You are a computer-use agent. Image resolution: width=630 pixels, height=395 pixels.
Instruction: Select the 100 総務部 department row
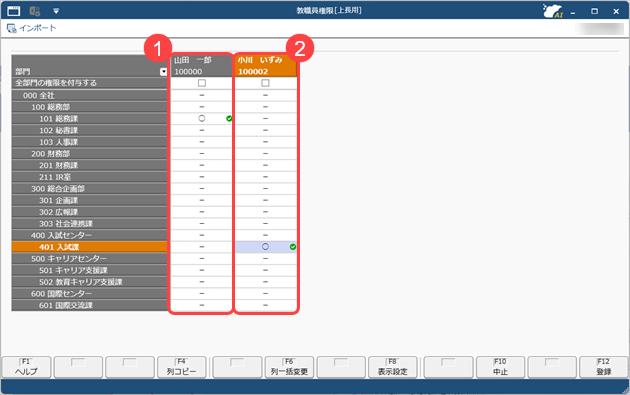point(89,107)
